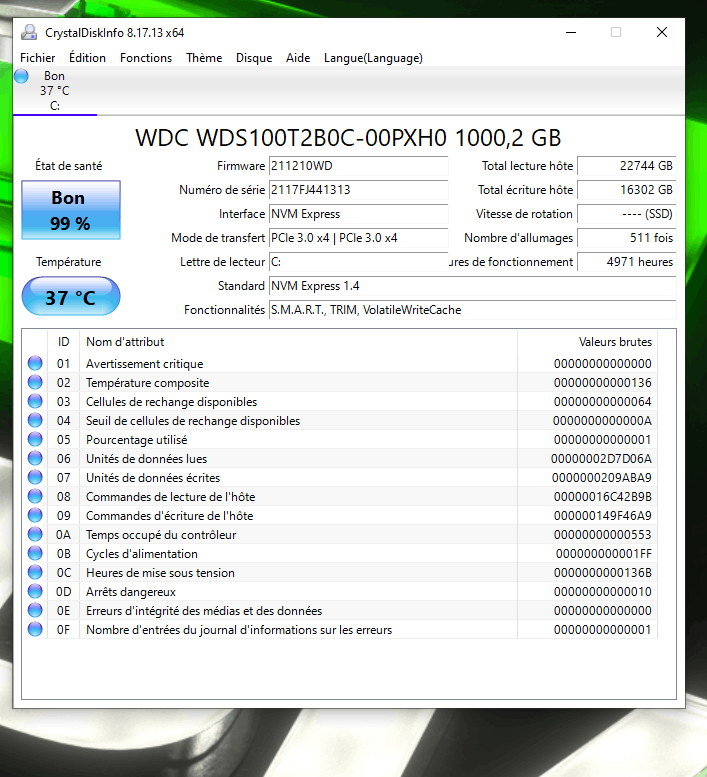Select the Température composite attribute name
Screen dimensions: 707x777
tap(148, 383)
